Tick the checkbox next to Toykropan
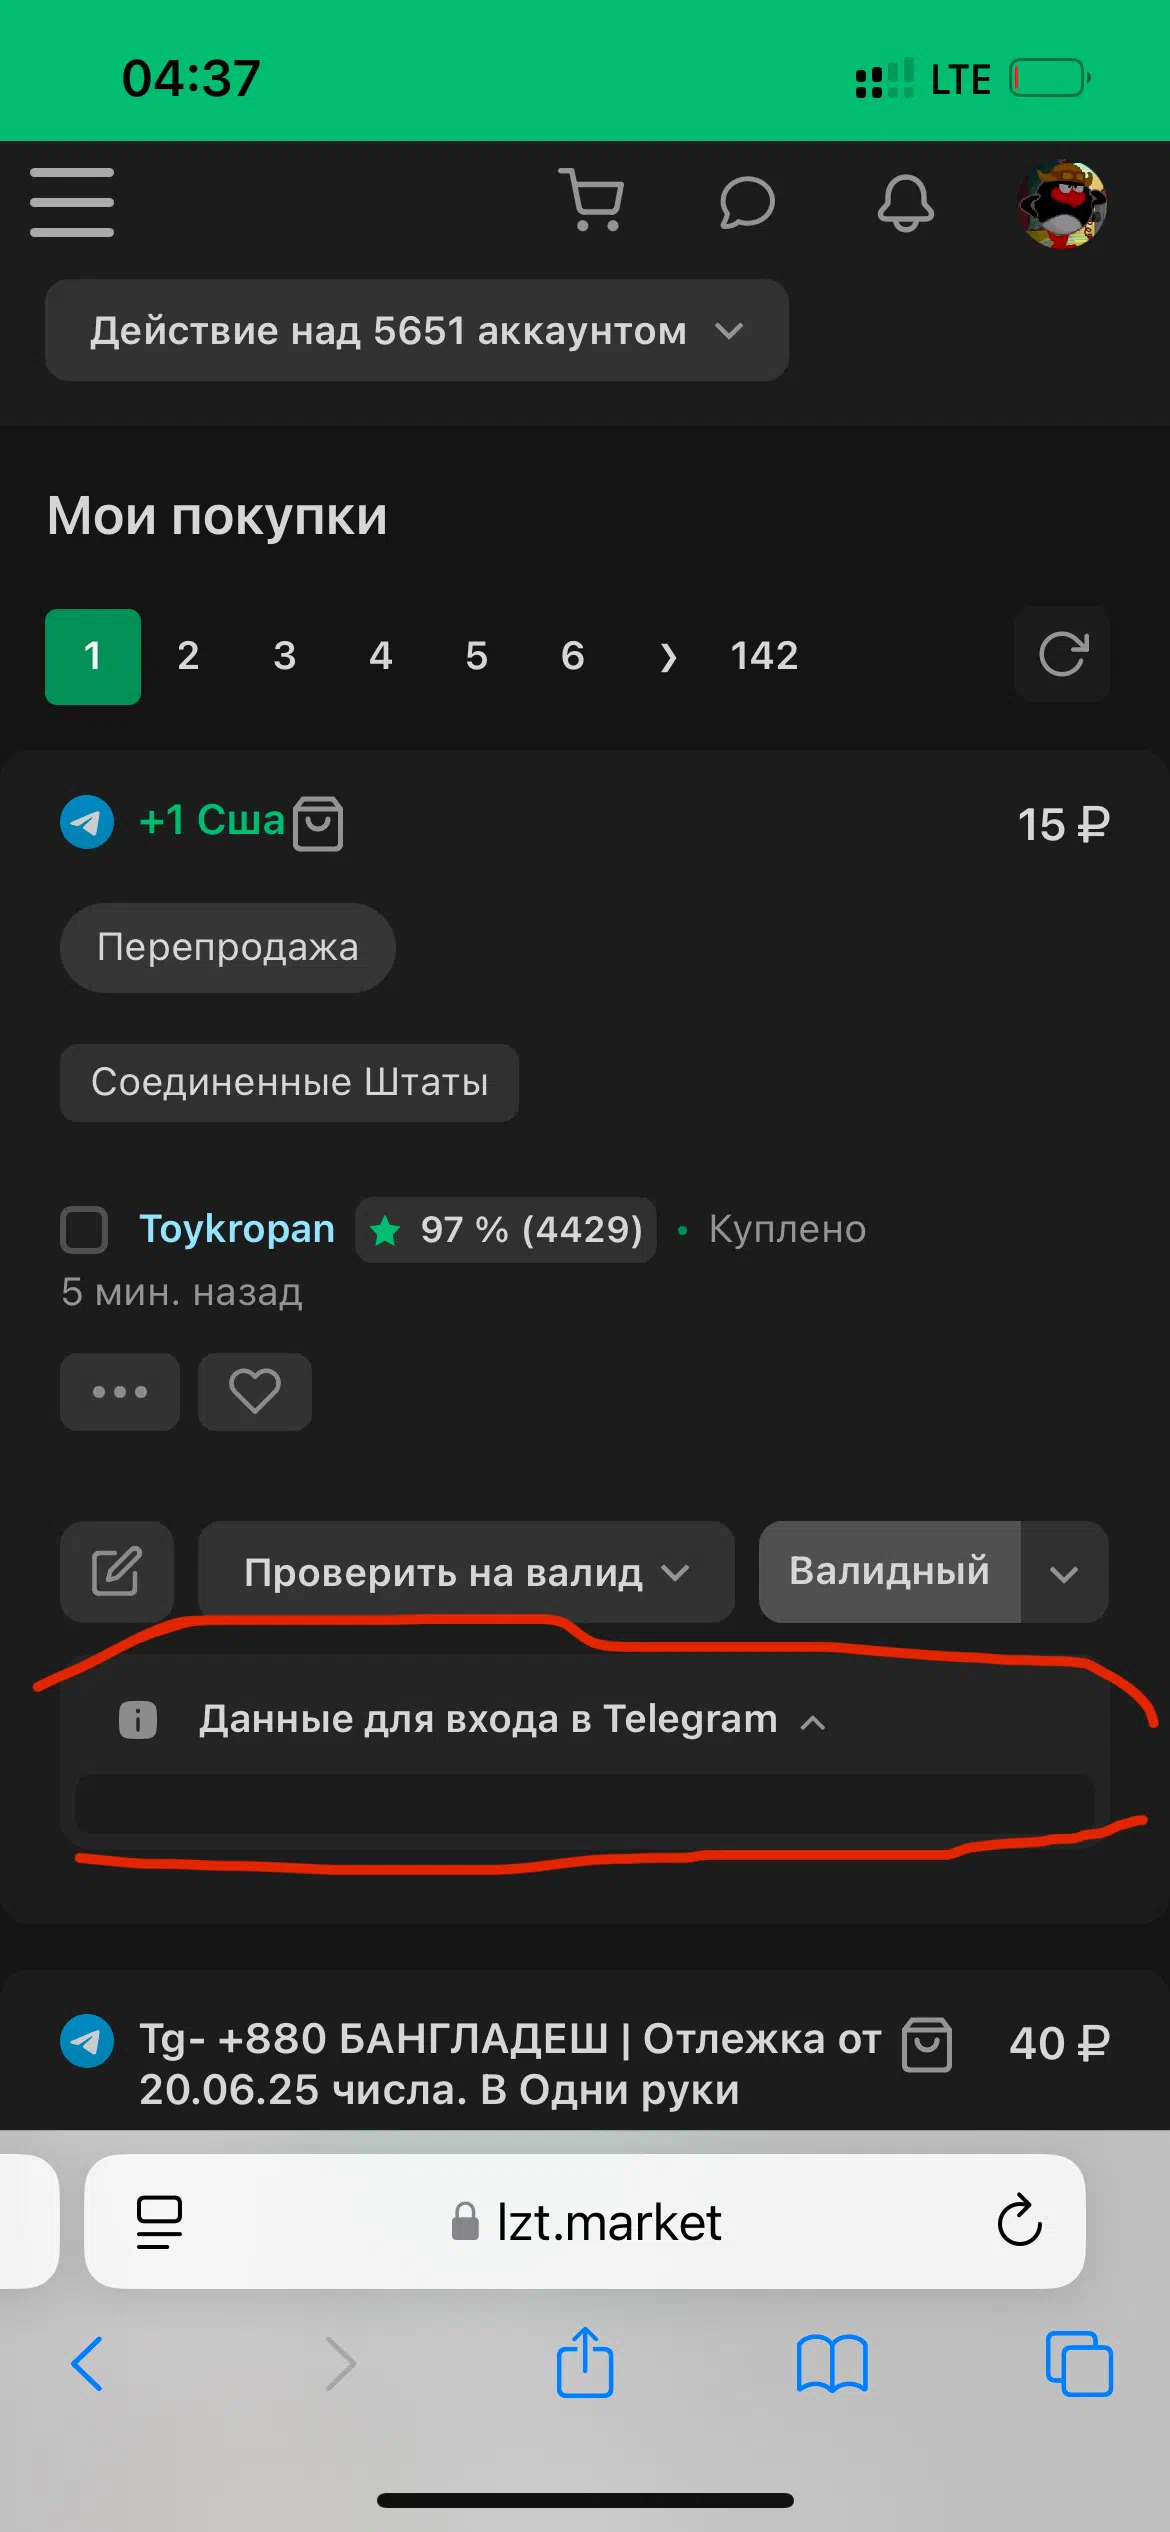Screen dimensions: 1170x2532 [x=84, y=1229]
